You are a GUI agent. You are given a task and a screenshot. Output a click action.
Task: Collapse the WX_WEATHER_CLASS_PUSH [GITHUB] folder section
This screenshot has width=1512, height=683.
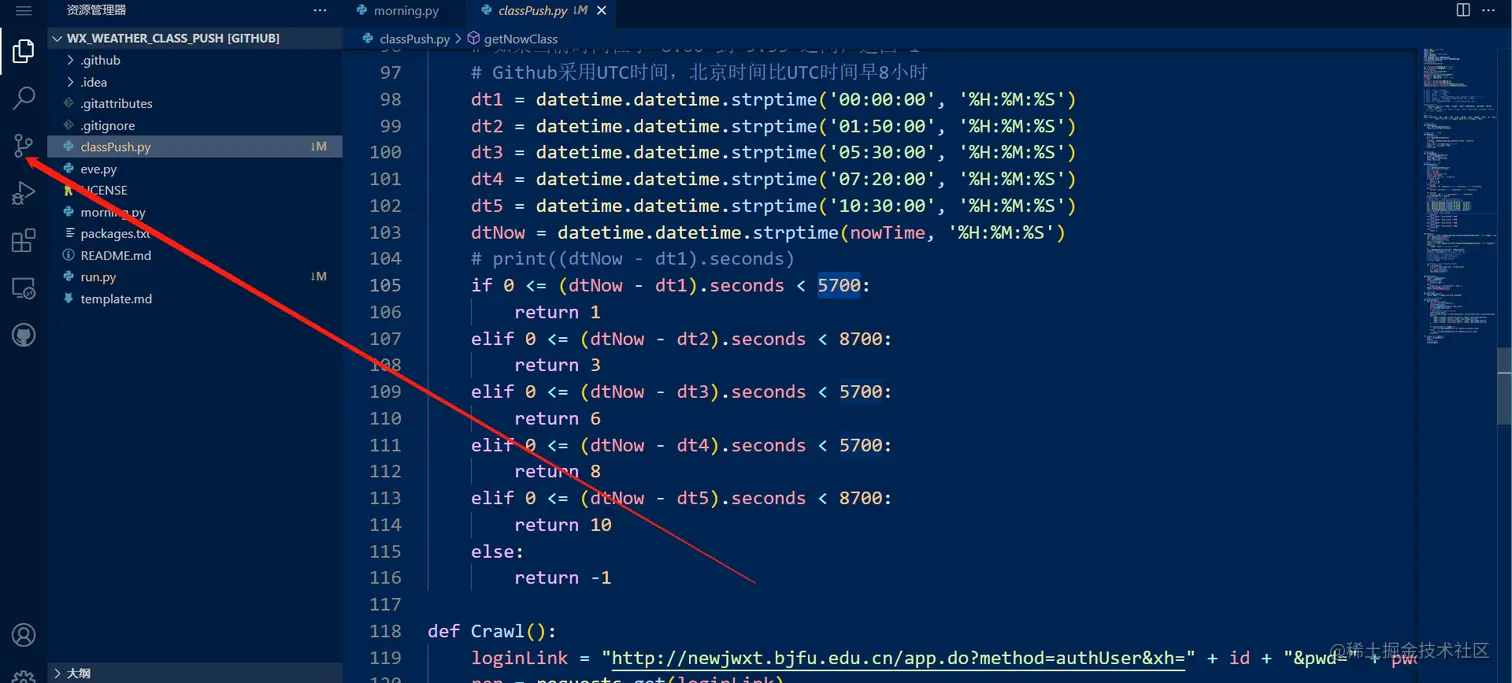pos(194,38)
